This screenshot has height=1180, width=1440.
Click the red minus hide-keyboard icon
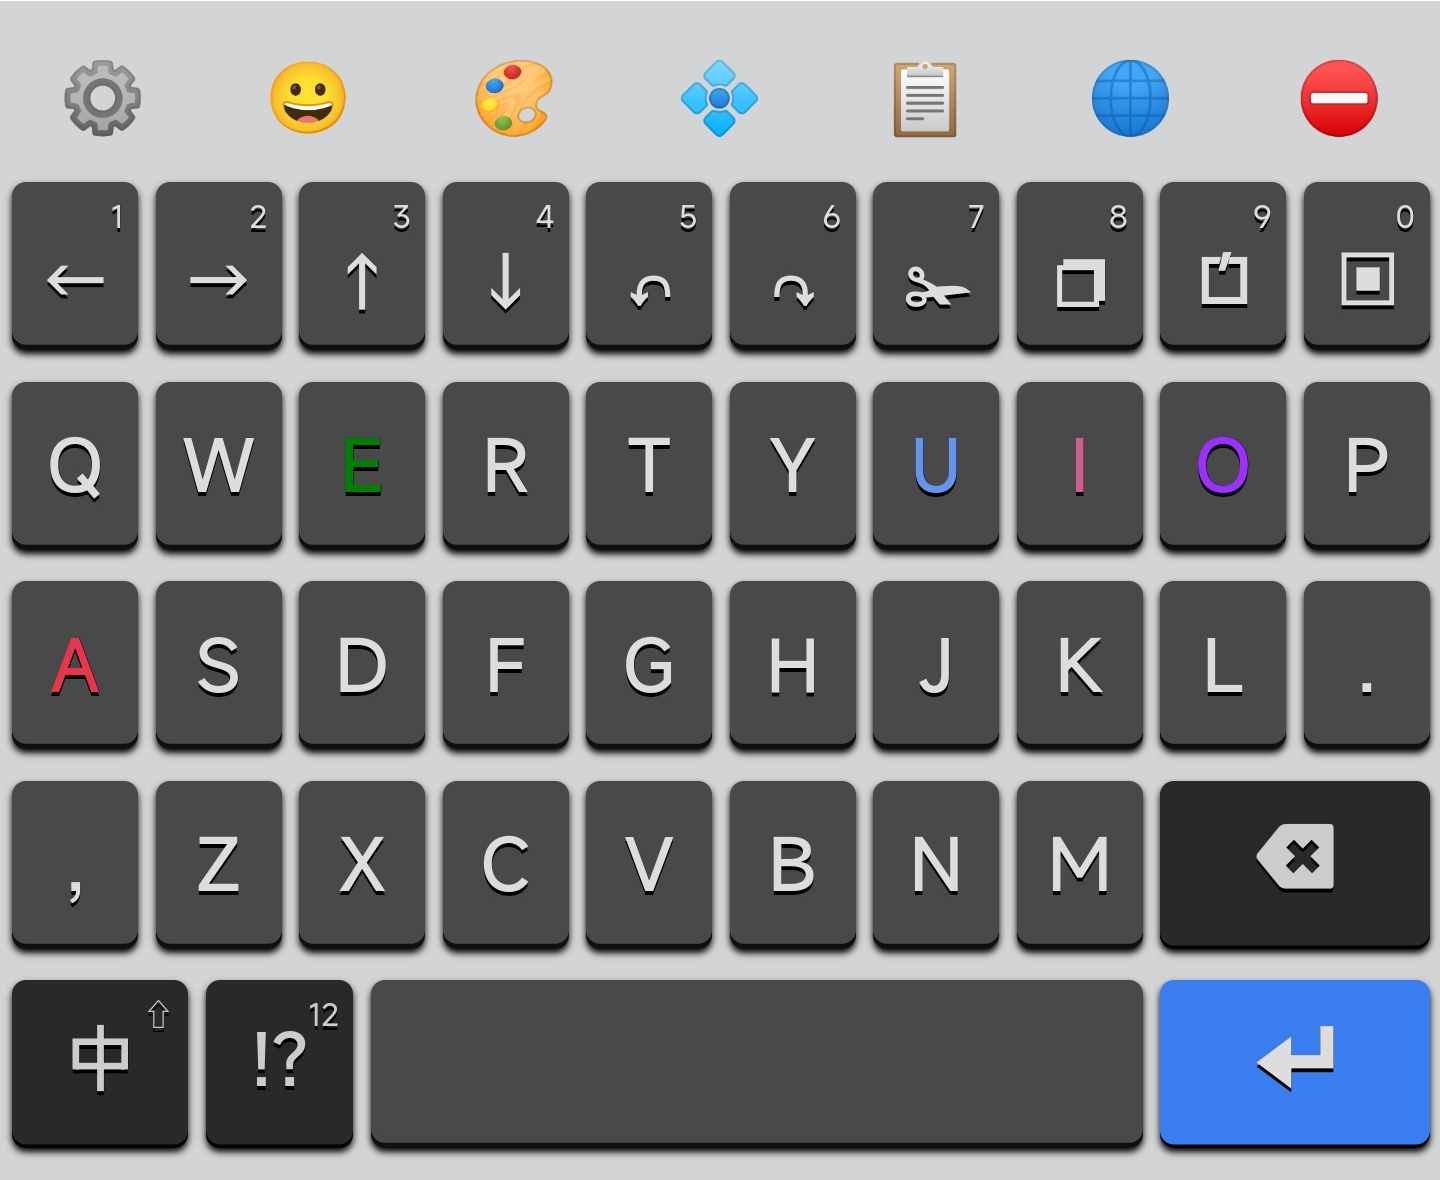[x=1339, y=98]
